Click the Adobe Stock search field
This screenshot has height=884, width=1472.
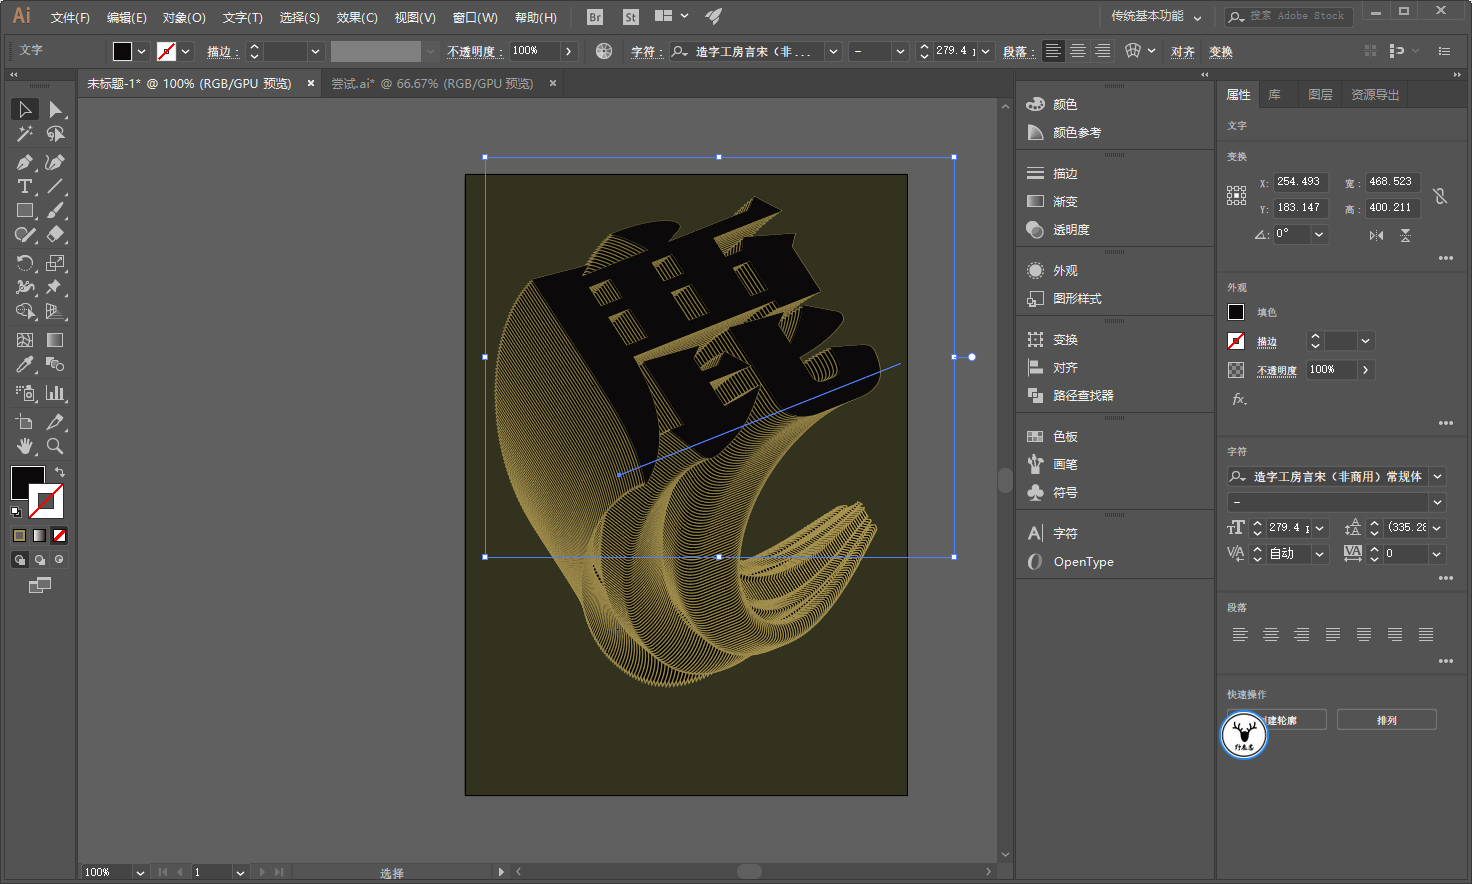coord(1289,16)
